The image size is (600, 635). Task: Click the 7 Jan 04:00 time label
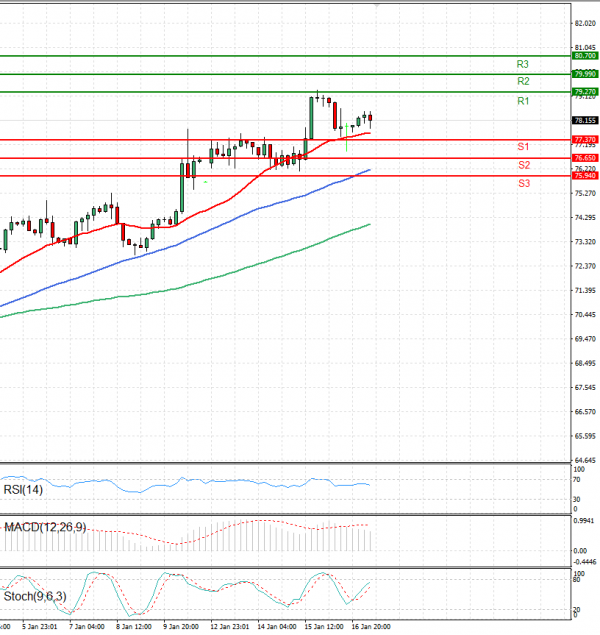87,626
